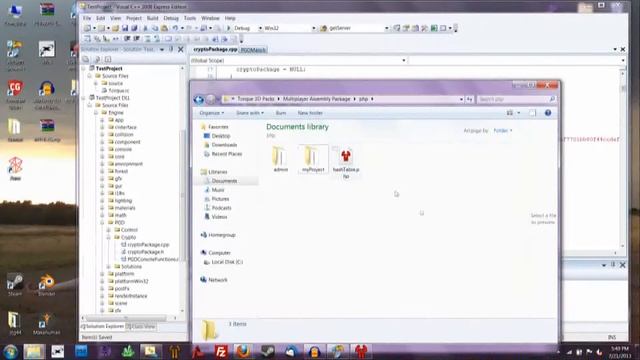Open the Share with menu in explorer
Image resolution: width=640 pixels, height=360 pixels.
[x=250, y=113]
